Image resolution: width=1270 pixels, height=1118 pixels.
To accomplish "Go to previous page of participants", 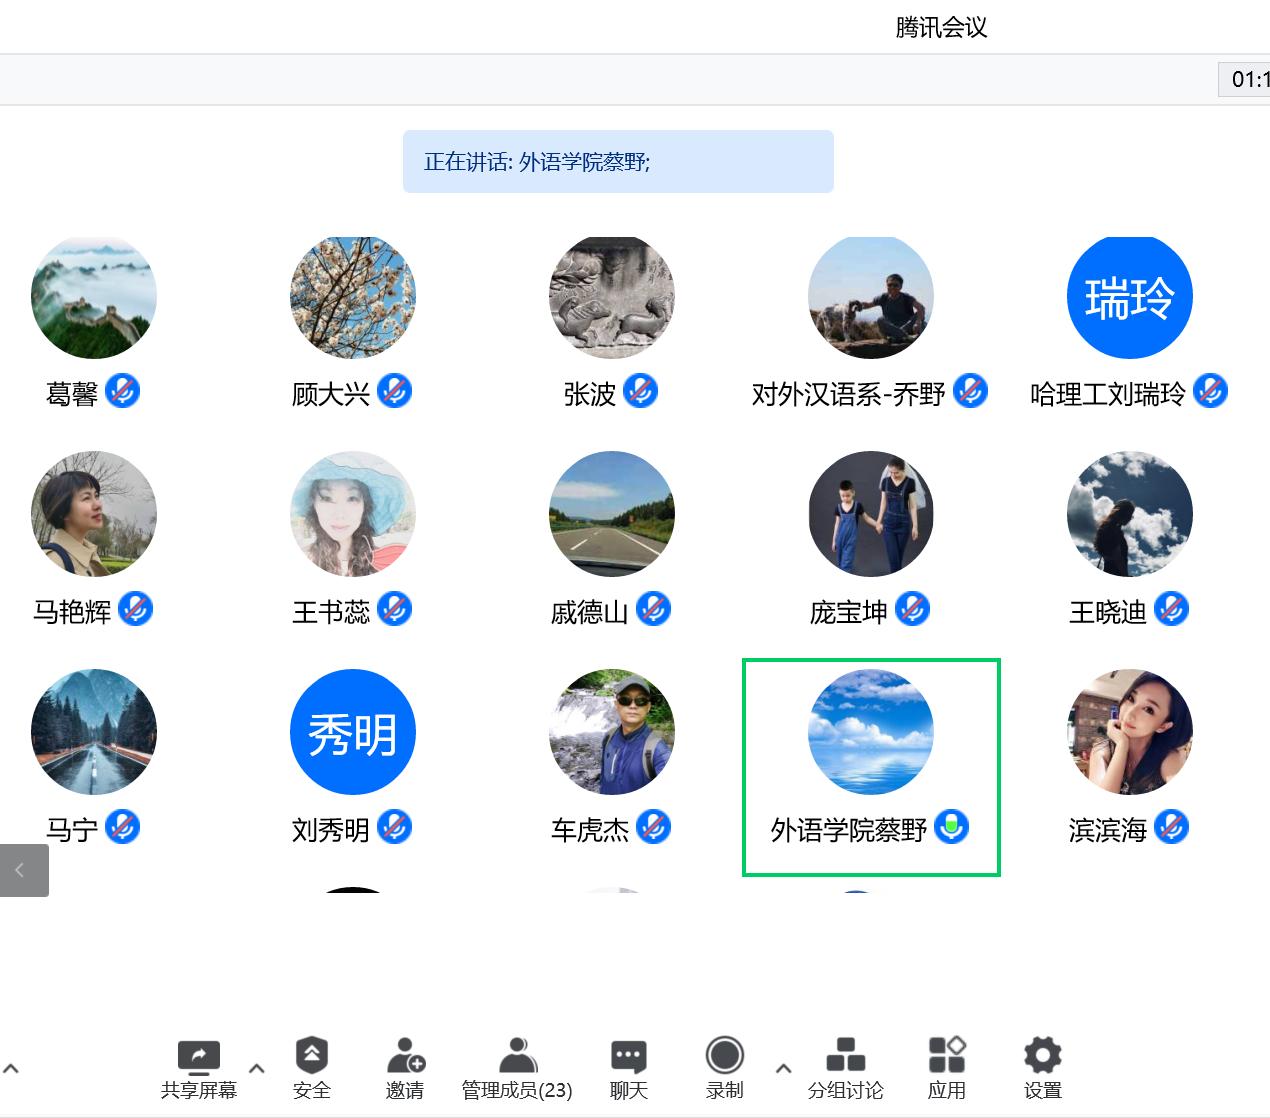I will pos(23,870).
